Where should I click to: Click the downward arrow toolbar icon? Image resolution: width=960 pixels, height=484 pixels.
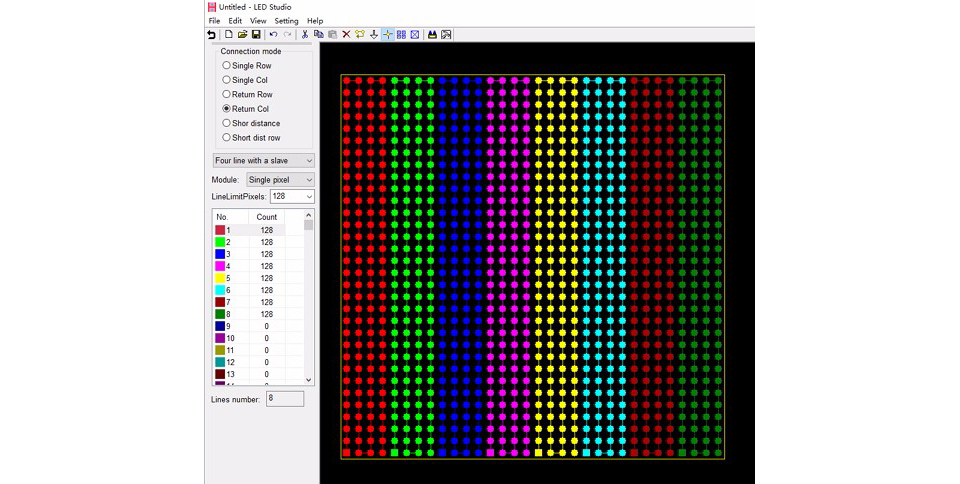tap(373, 35)
